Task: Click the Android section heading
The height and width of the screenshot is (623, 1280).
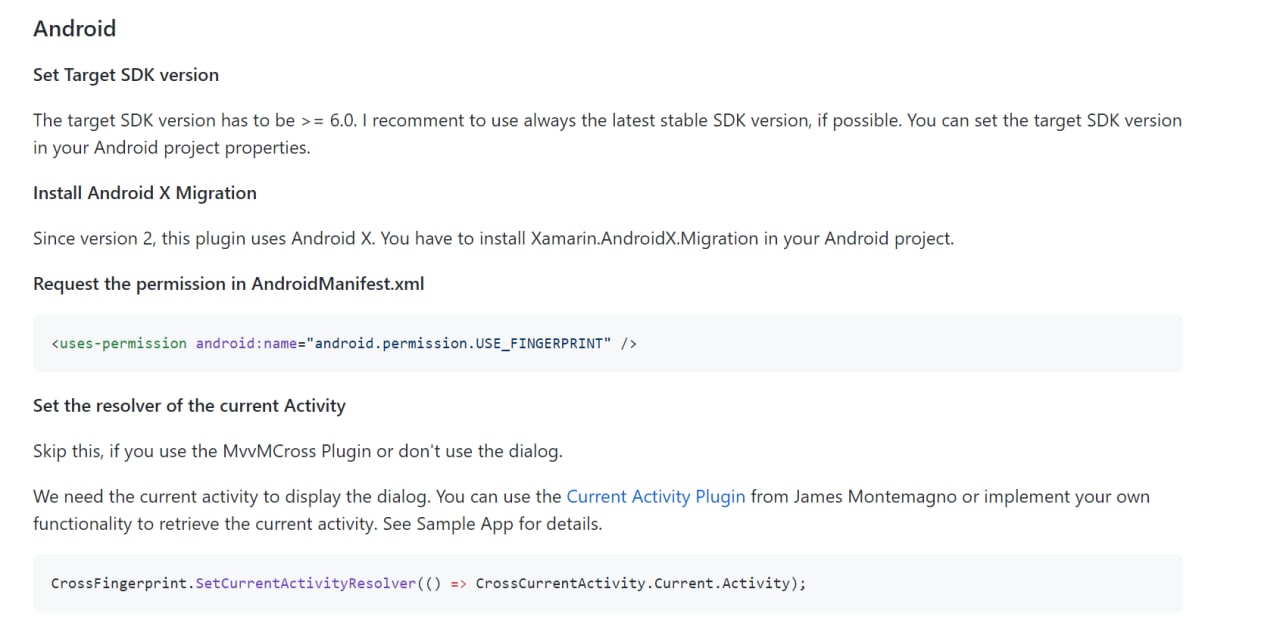Action: [75, 28]
